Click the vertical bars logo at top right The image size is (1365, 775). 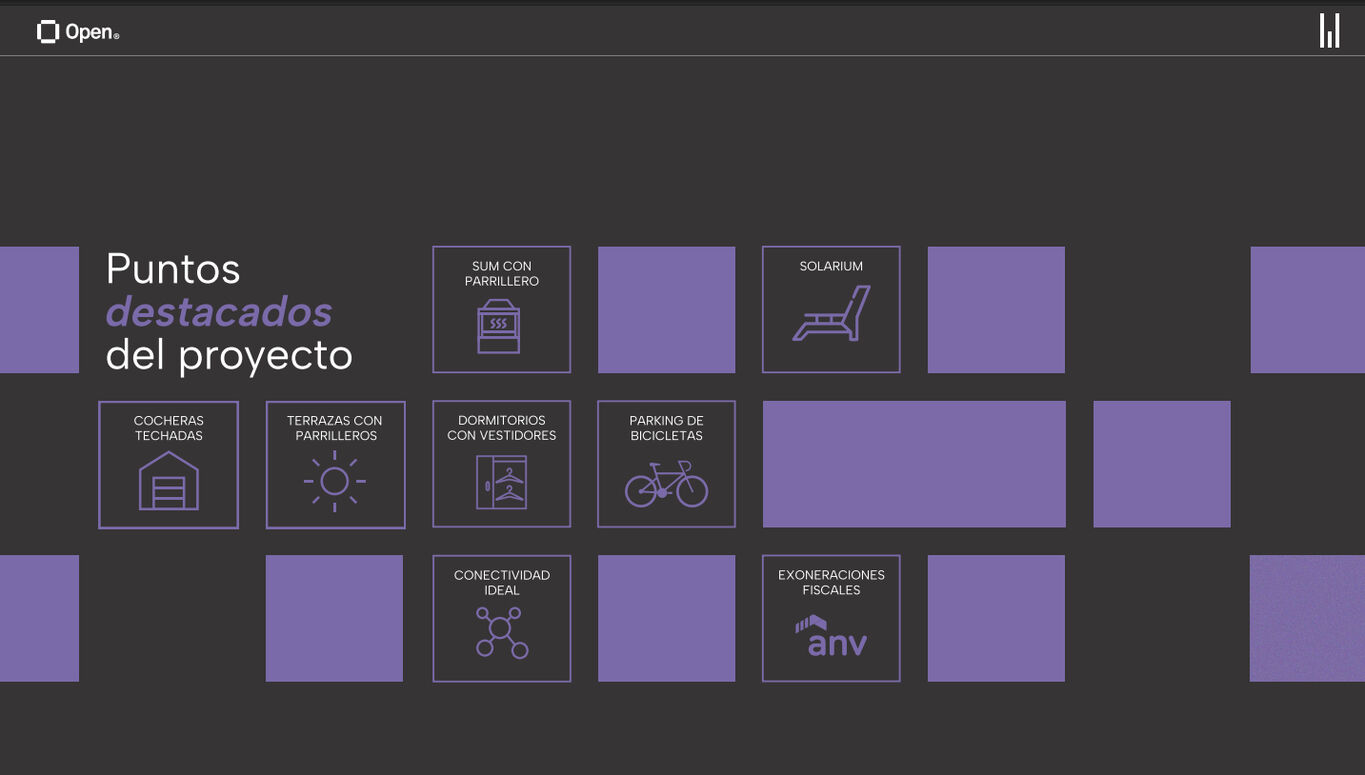point(1329,31)
